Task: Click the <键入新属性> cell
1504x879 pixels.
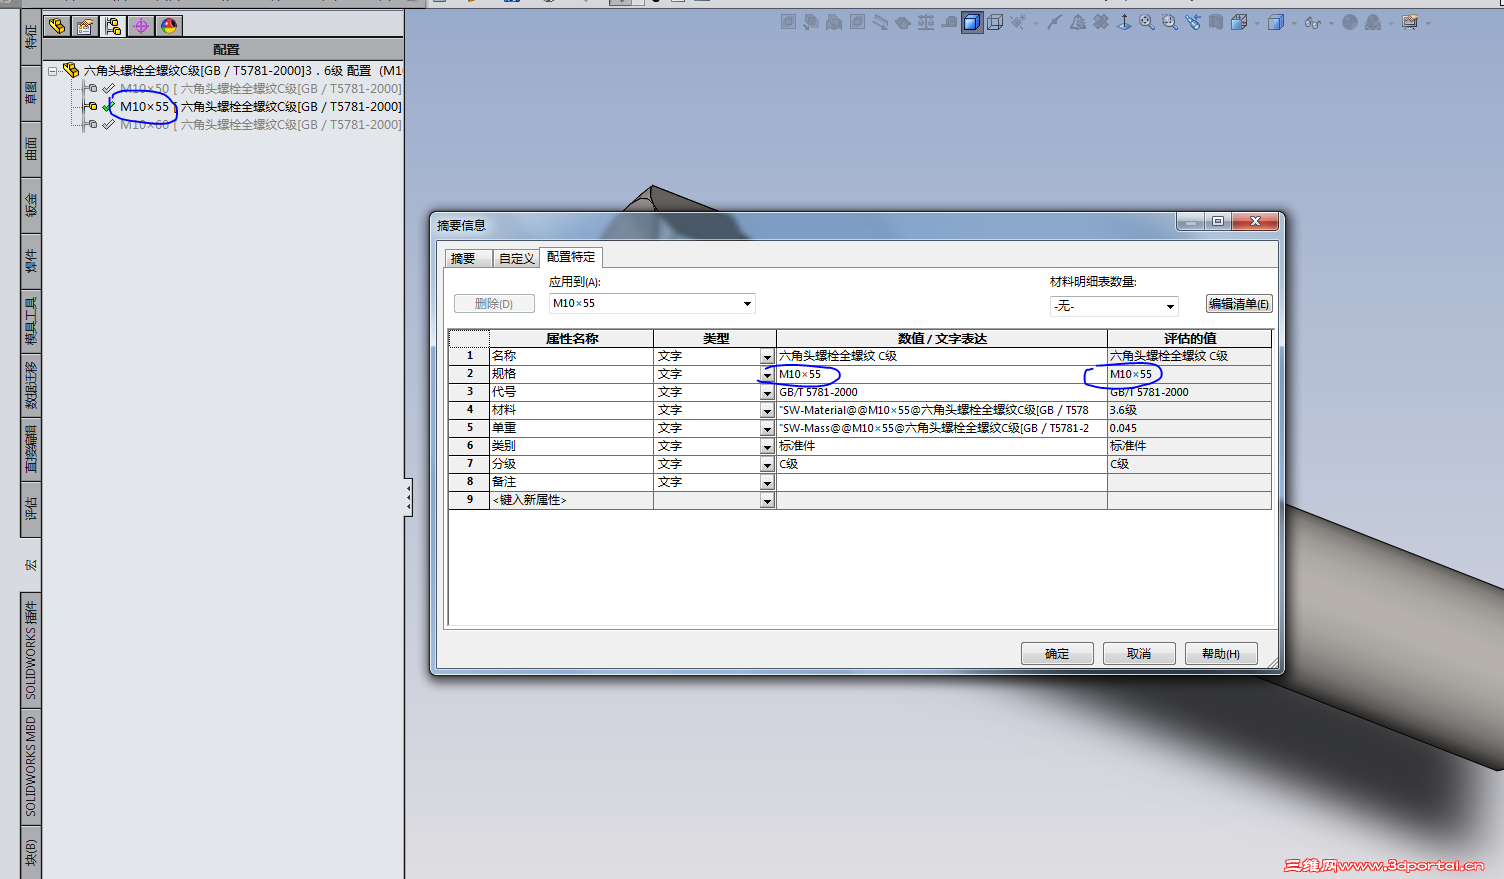Action: [x=571, y=500]
